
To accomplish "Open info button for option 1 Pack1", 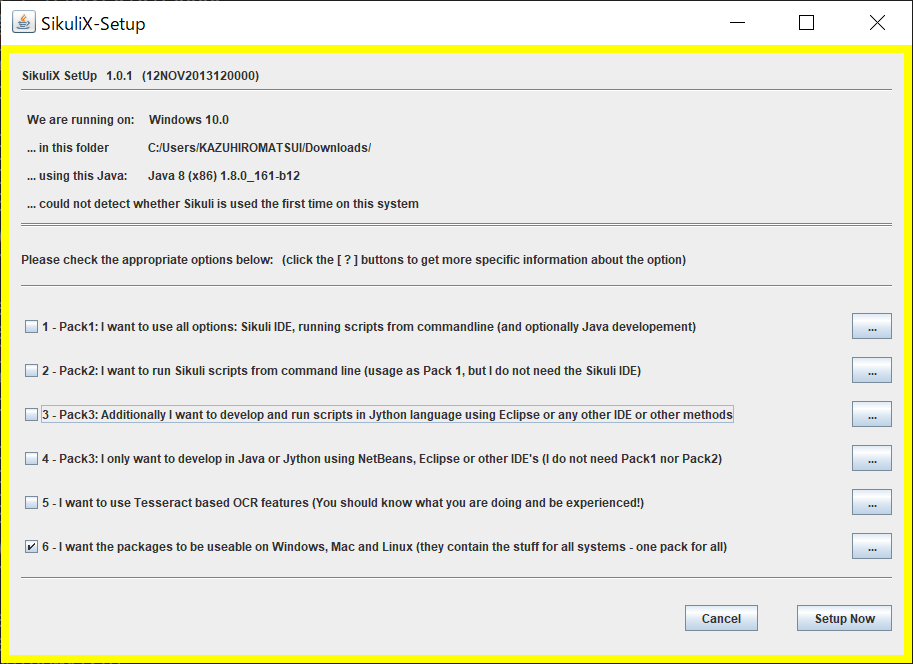I will 872,326.
